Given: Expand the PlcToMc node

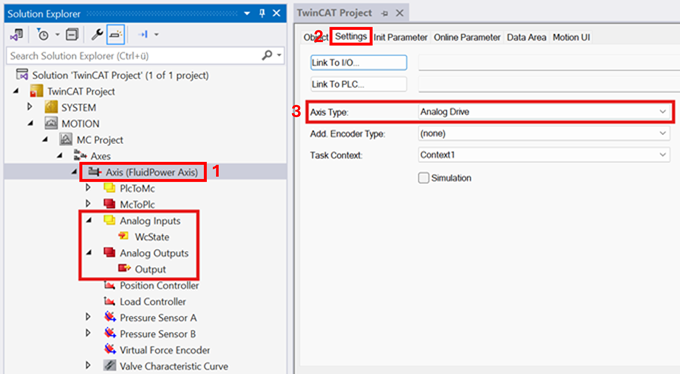Looking at the screenshot, I should point(88,187).
